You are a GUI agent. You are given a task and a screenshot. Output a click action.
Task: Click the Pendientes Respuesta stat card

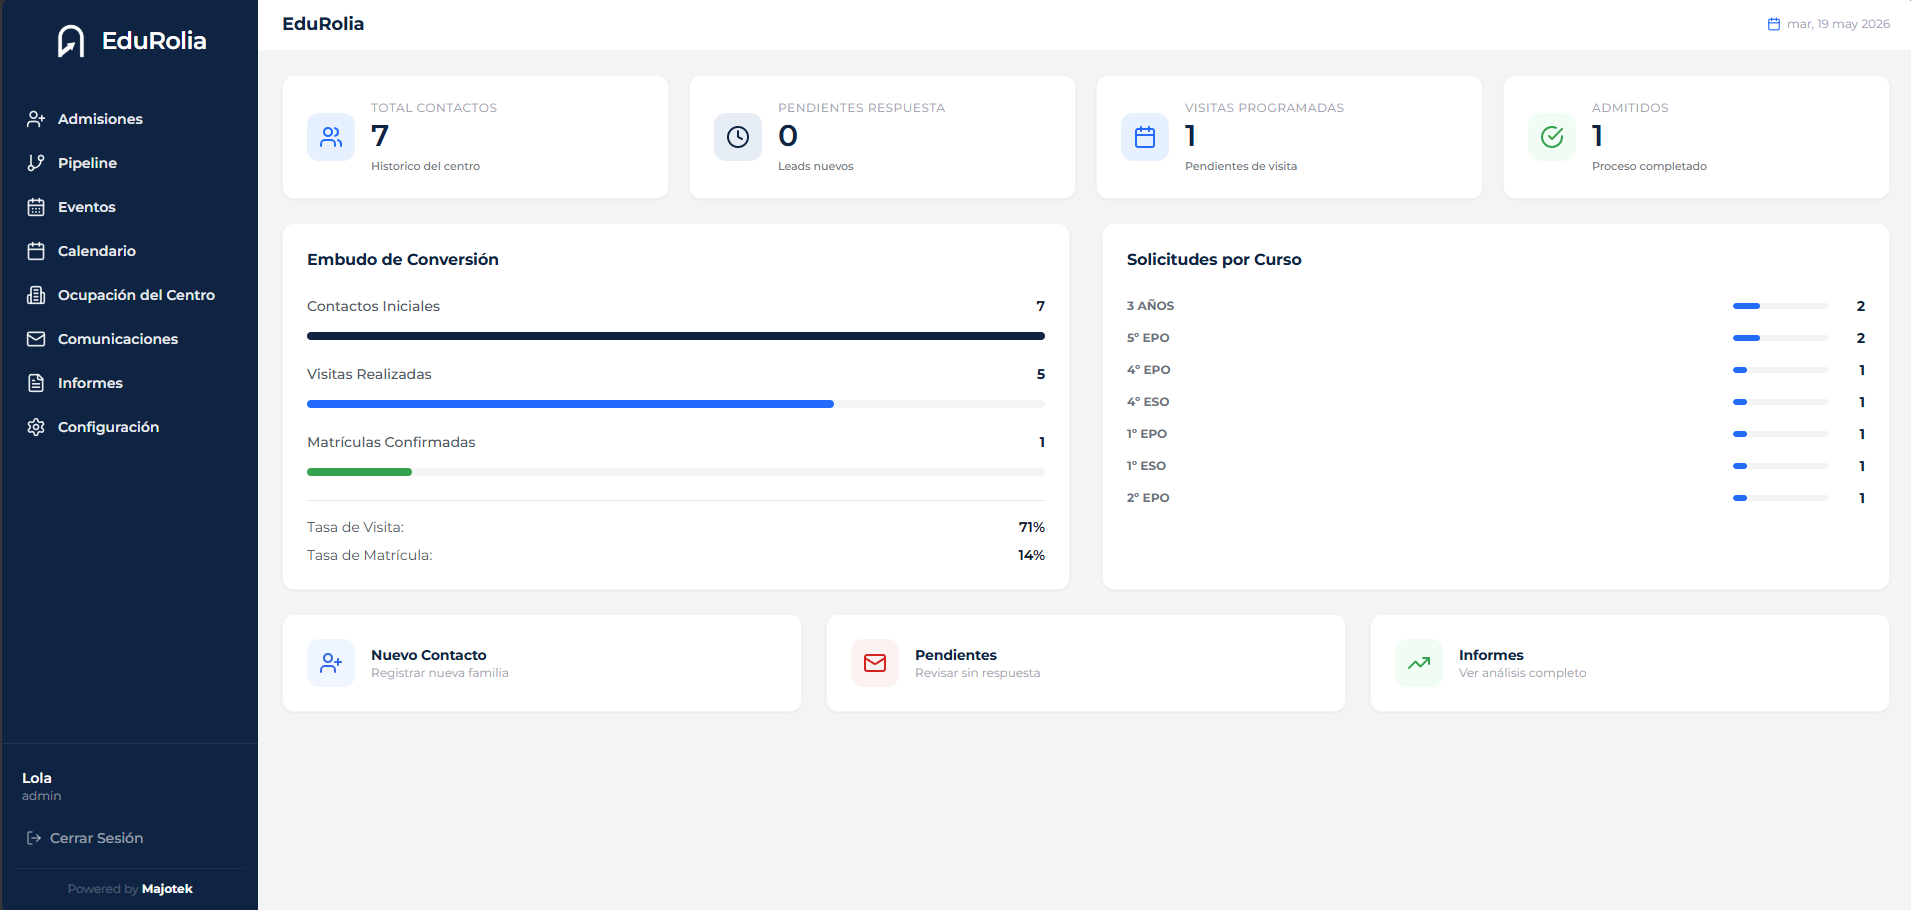point(882,137)
